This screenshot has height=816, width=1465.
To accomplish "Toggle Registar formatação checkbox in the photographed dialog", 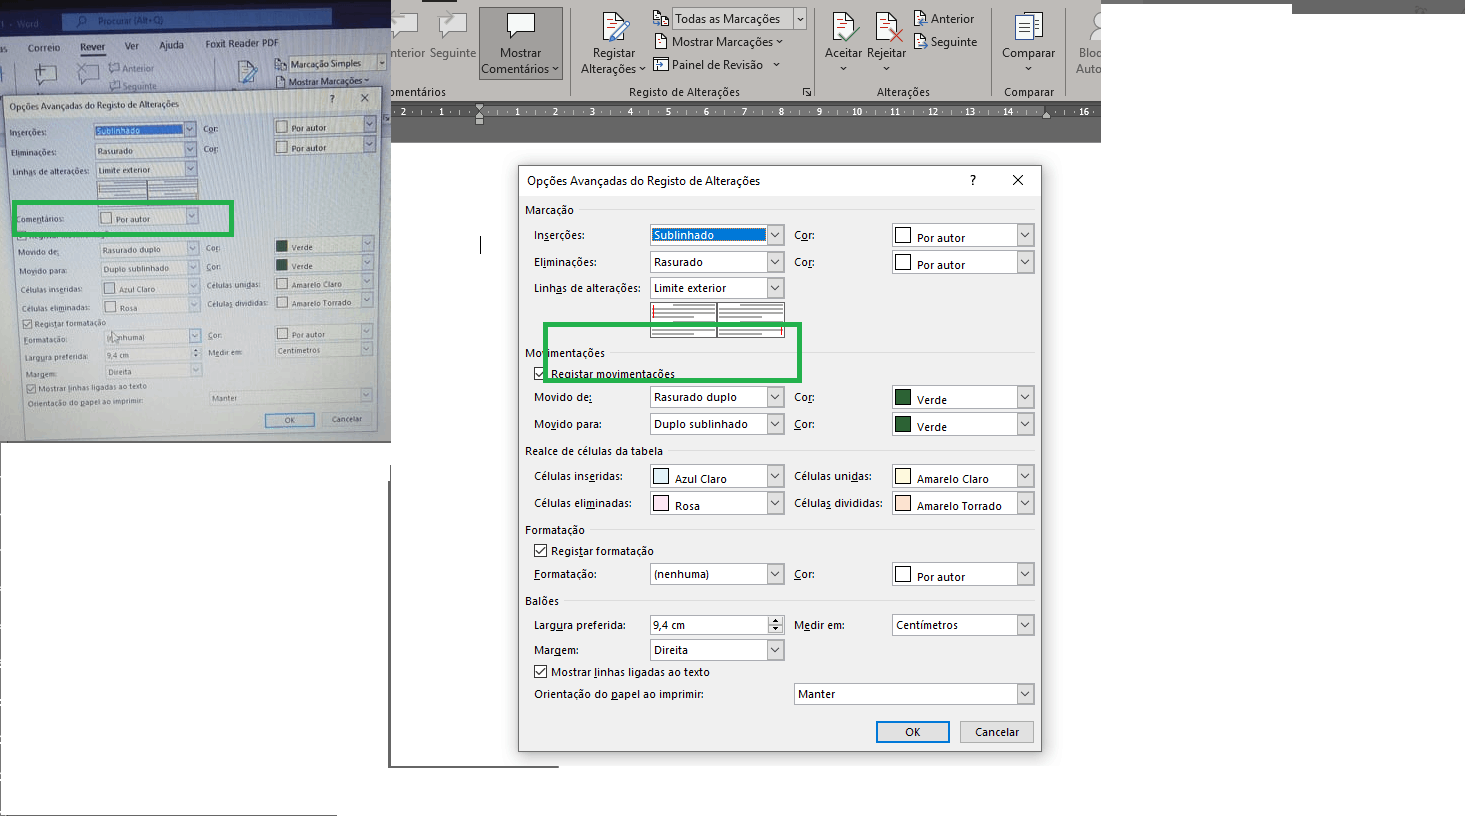I will pyautogui.click(x=27, y=324).
